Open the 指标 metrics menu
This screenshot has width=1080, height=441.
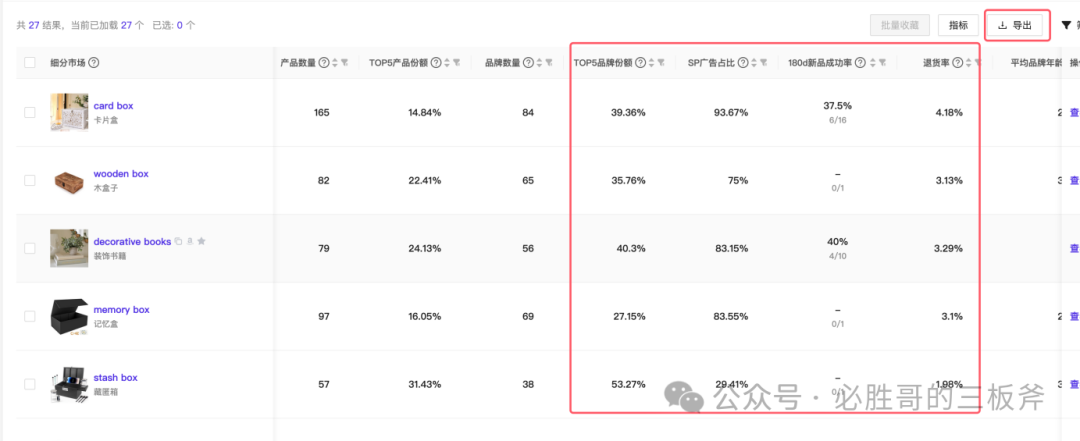pyautogui.click(x=958, y=25)
